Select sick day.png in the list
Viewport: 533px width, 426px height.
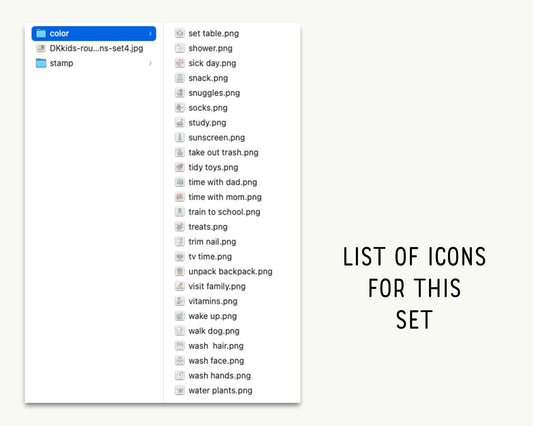click(212, 63)
